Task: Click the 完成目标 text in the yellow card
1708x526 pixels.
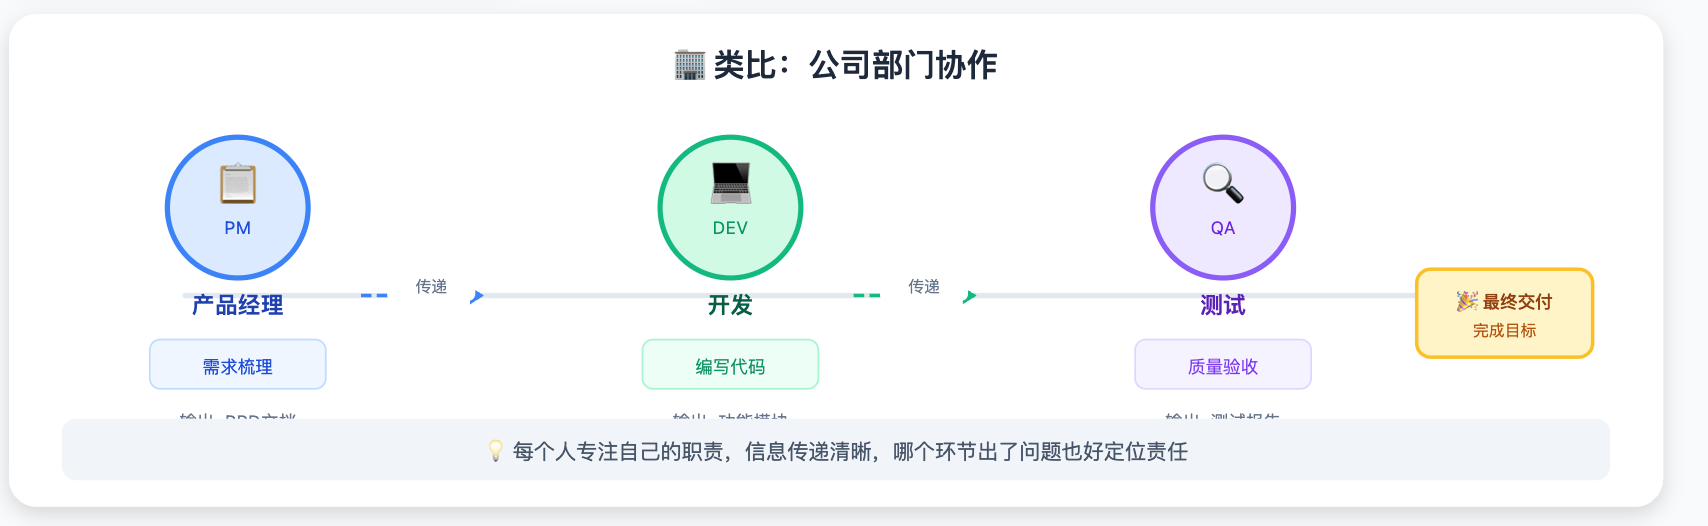Action: [1504, 330]
